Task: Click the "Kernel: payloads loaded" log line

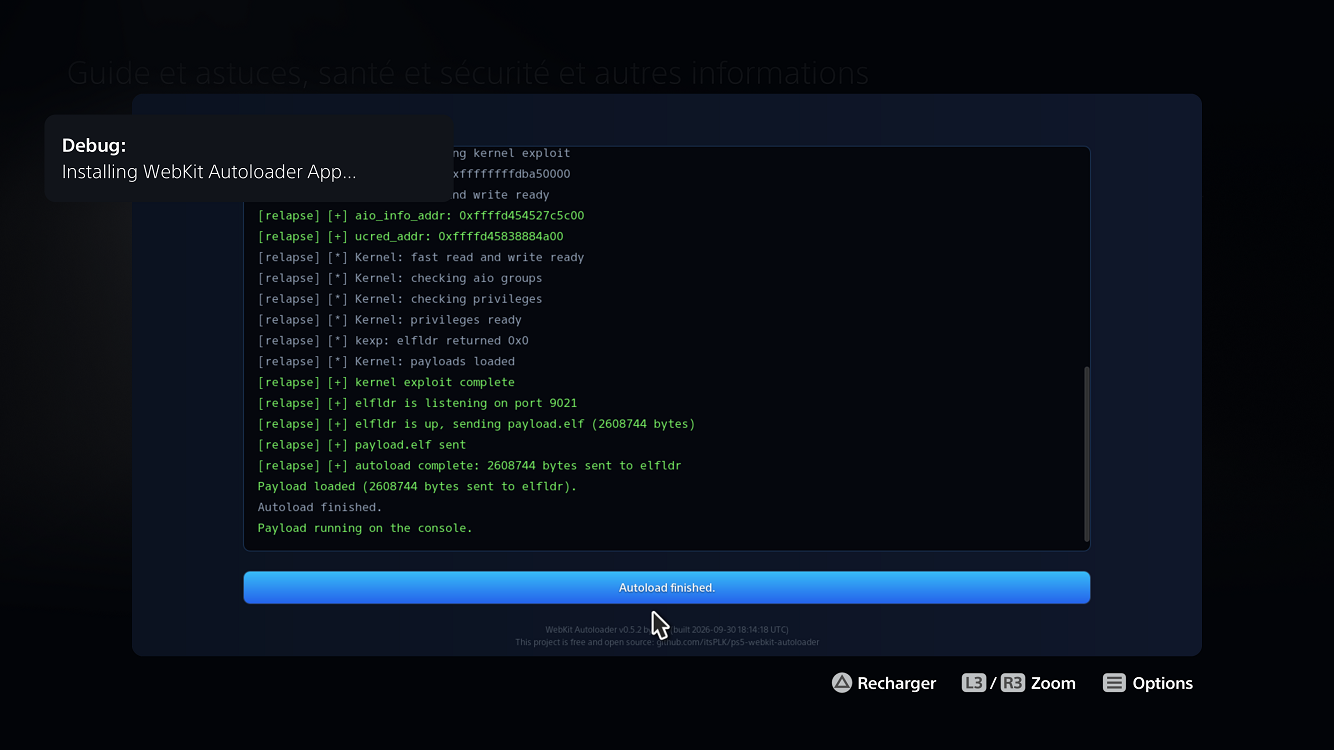Action: [386, 362]
